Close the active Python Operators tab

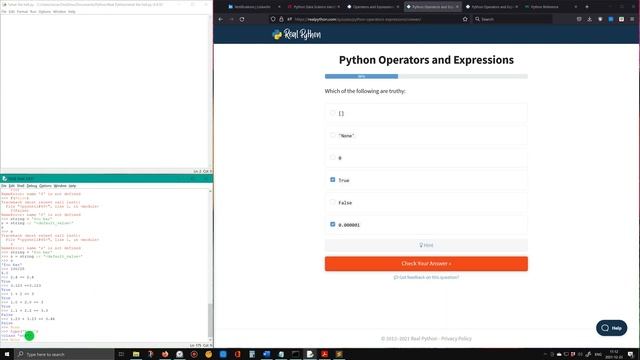(x=457, y=7)
